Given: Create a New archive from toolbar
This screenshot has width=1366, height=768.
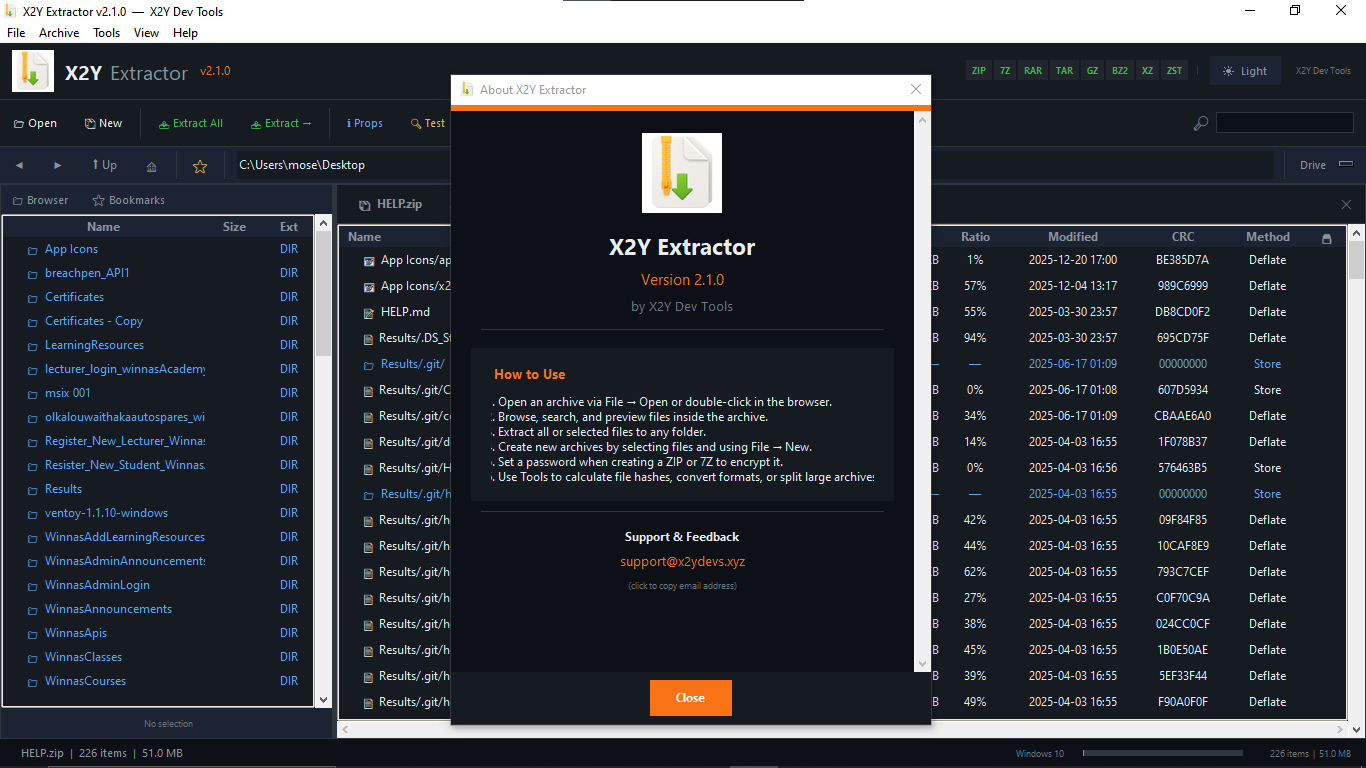Looking at the screenshot, I should tap(103, 123).
